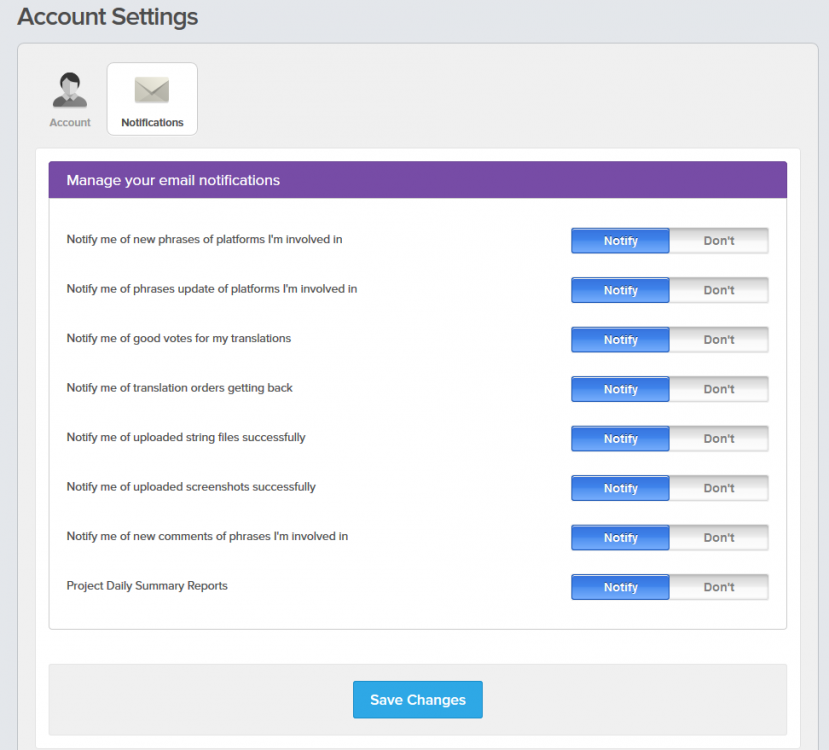Click the Save Changes button
829x750 pixels.
[417, 700]
